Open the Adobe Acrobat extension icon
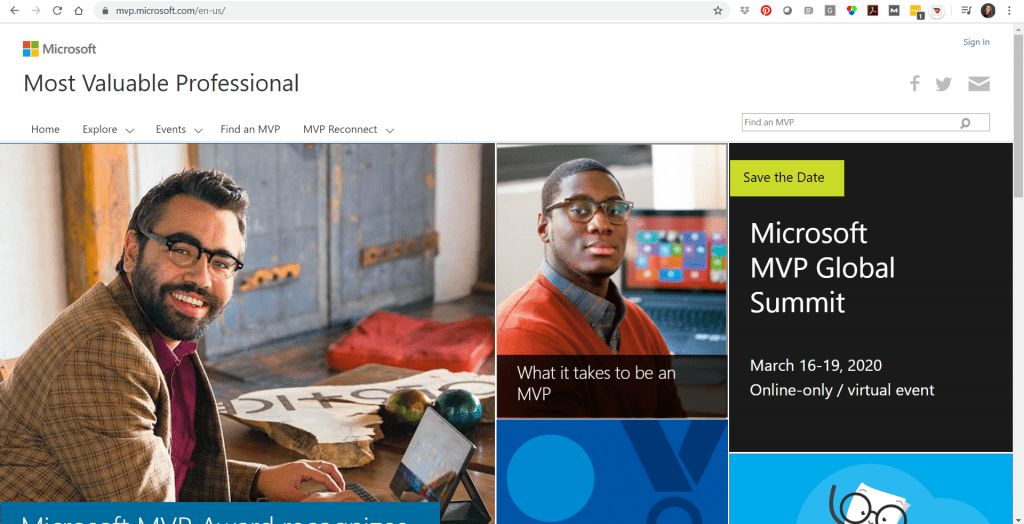Screen dimensions: 1024x524 872,10
